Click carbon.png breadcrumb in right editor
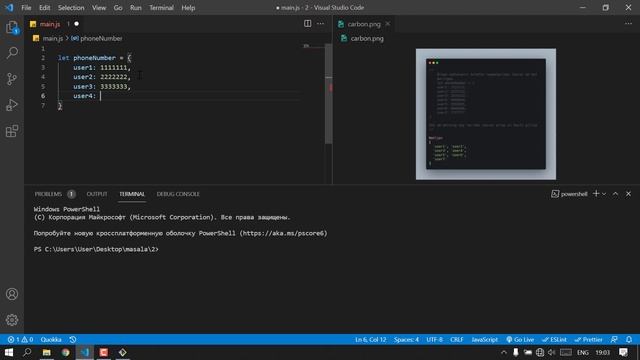Image resolution: width=640 pixels, height=360 pixels. coord(367,38)
